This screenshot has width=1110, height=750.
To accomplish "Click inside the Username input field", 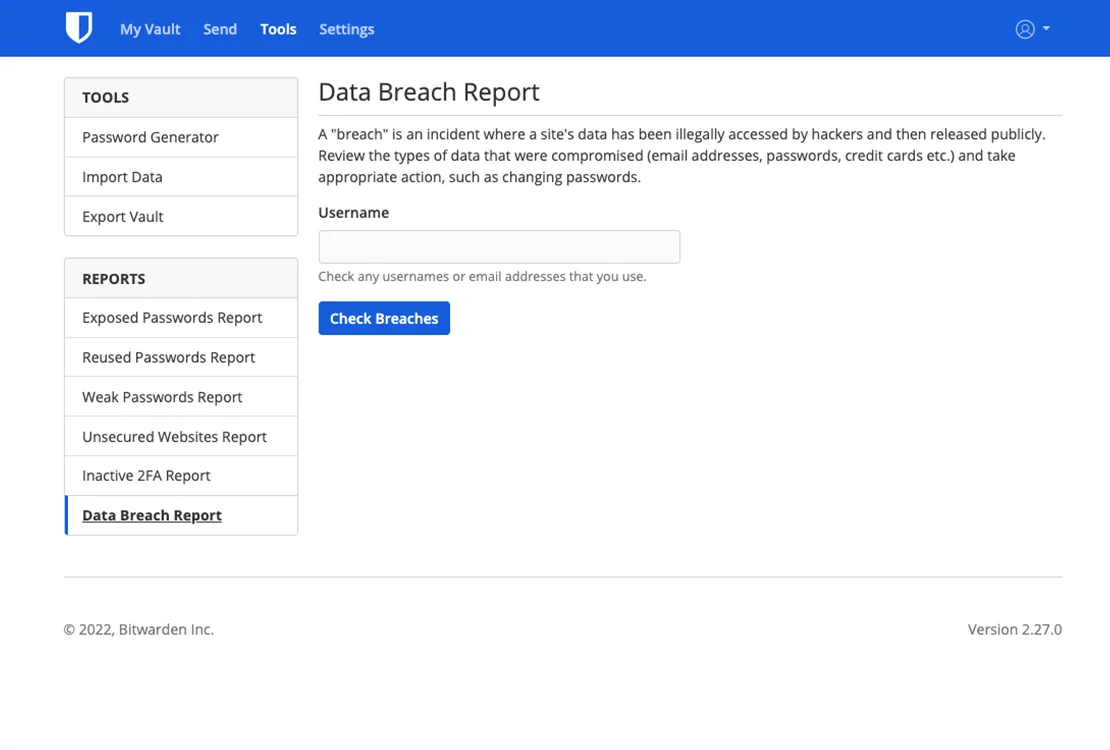I will (x=499, y=246).
